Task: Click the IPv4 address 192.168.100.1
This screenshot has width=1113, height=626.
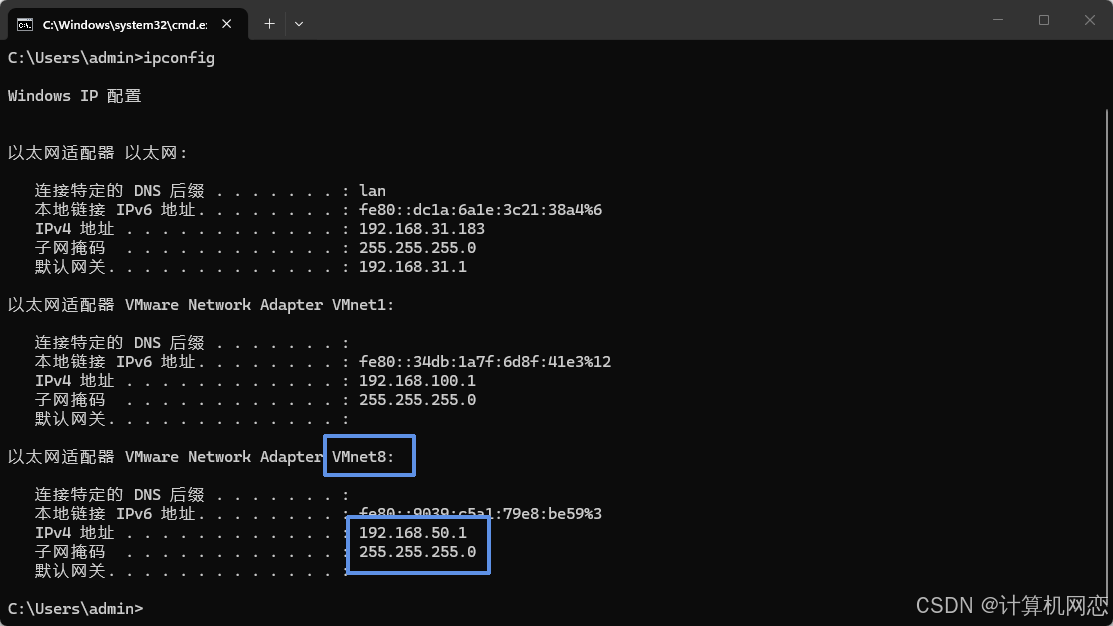Action: 417,381
